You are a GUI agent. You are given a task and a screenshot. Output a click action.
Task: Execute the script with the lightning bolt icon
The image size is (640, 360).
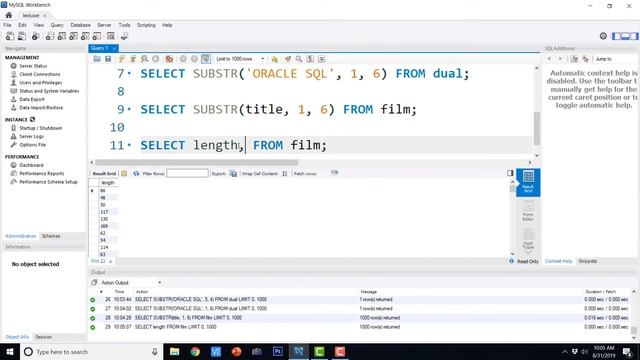tap(122, 59)
